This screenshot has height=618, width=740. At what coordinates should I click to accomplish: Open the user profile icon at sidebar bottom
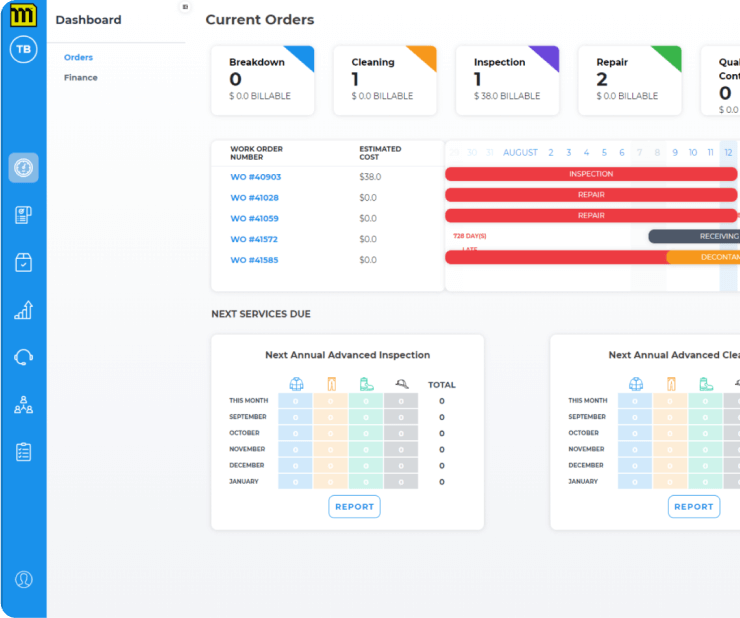click(x=24, y=579)
